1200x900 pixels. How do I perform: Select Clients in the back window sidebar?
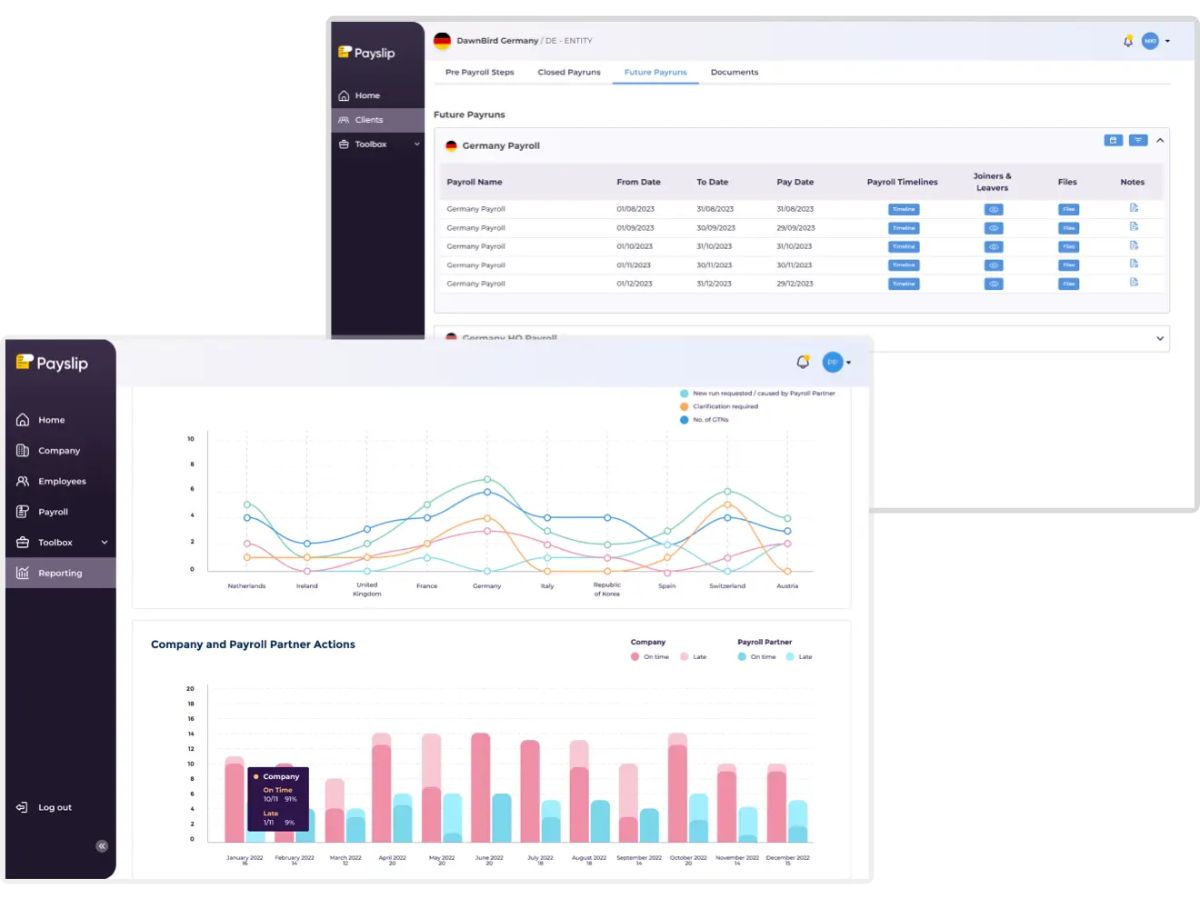pyautogui.click(x=378, y=120)
